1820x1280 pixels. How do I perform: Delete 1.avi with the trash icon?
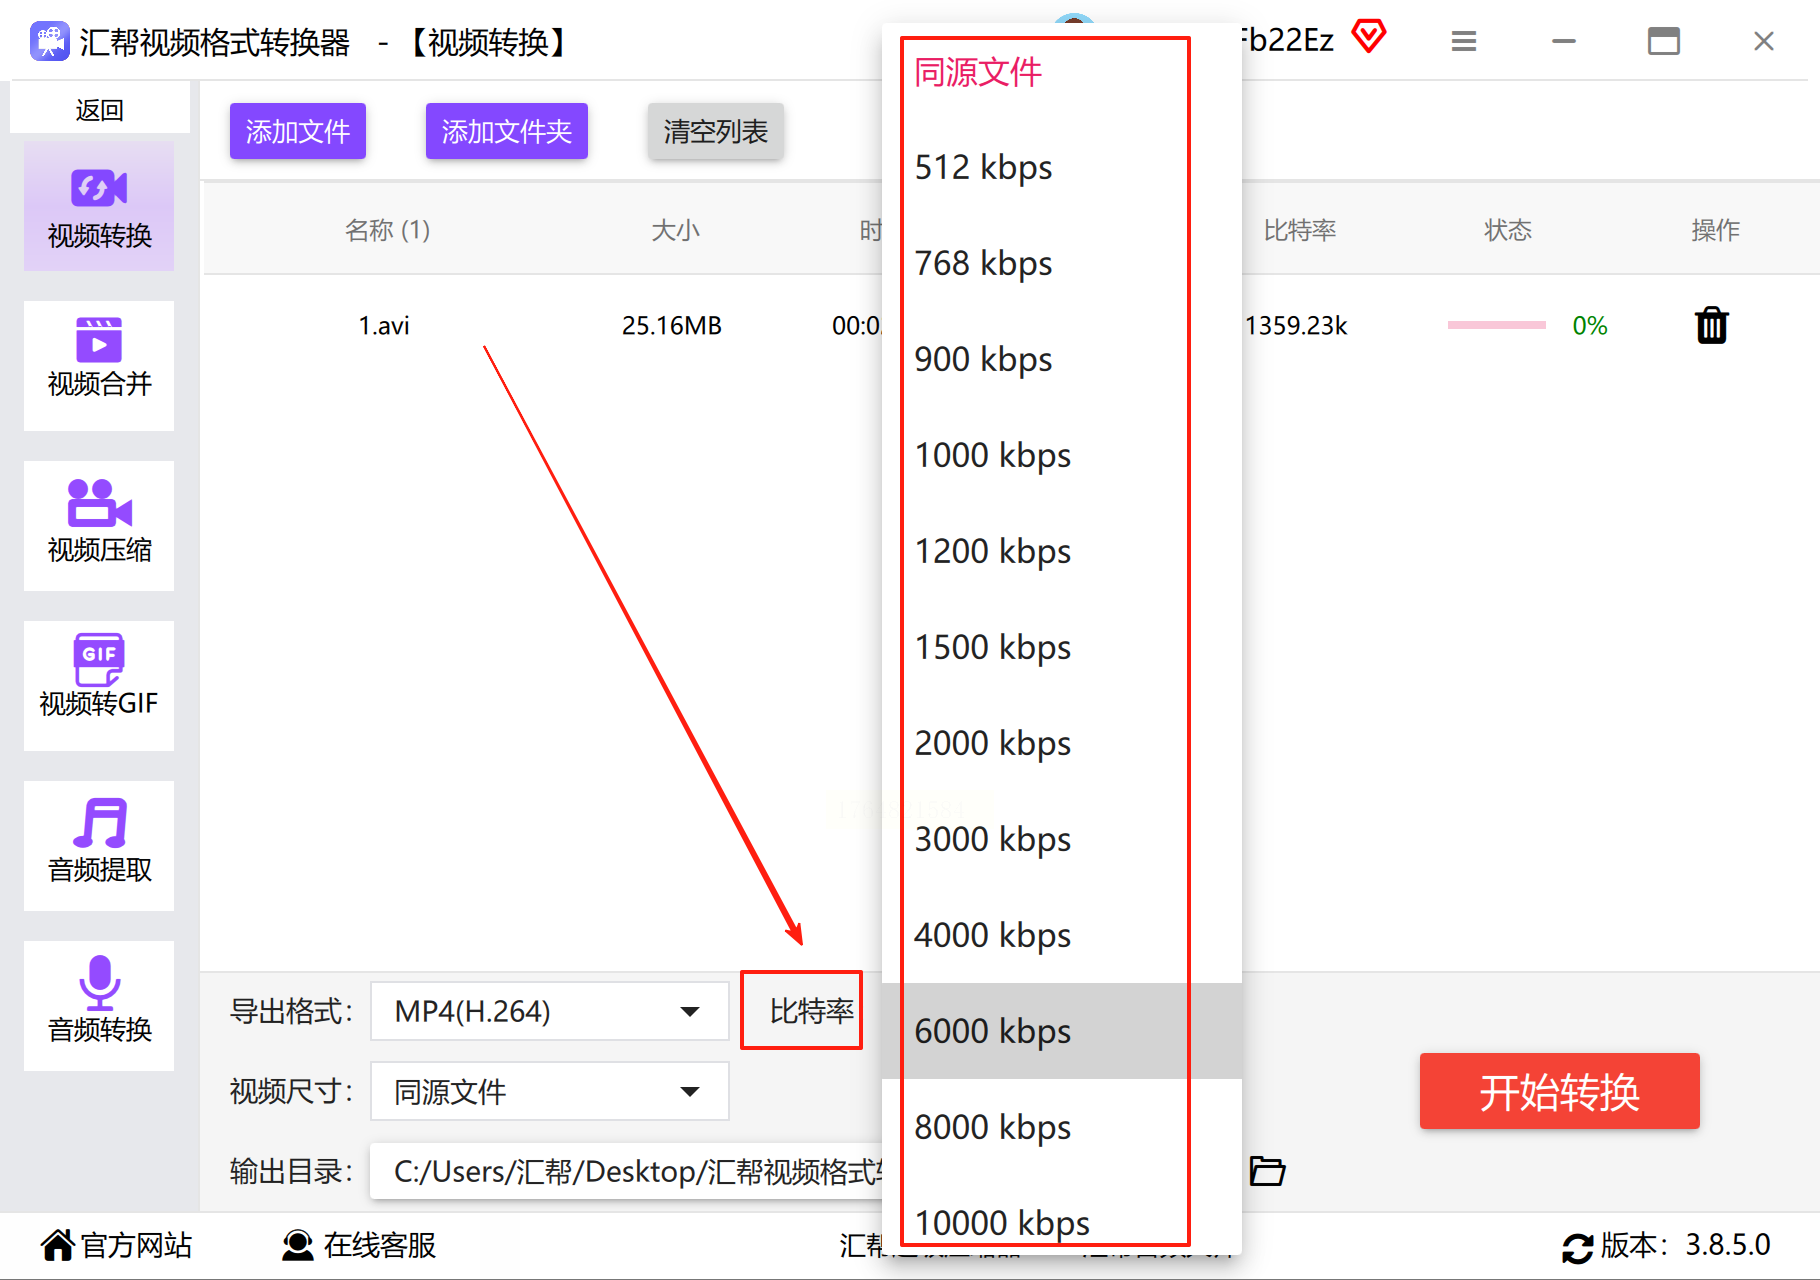1712,325
